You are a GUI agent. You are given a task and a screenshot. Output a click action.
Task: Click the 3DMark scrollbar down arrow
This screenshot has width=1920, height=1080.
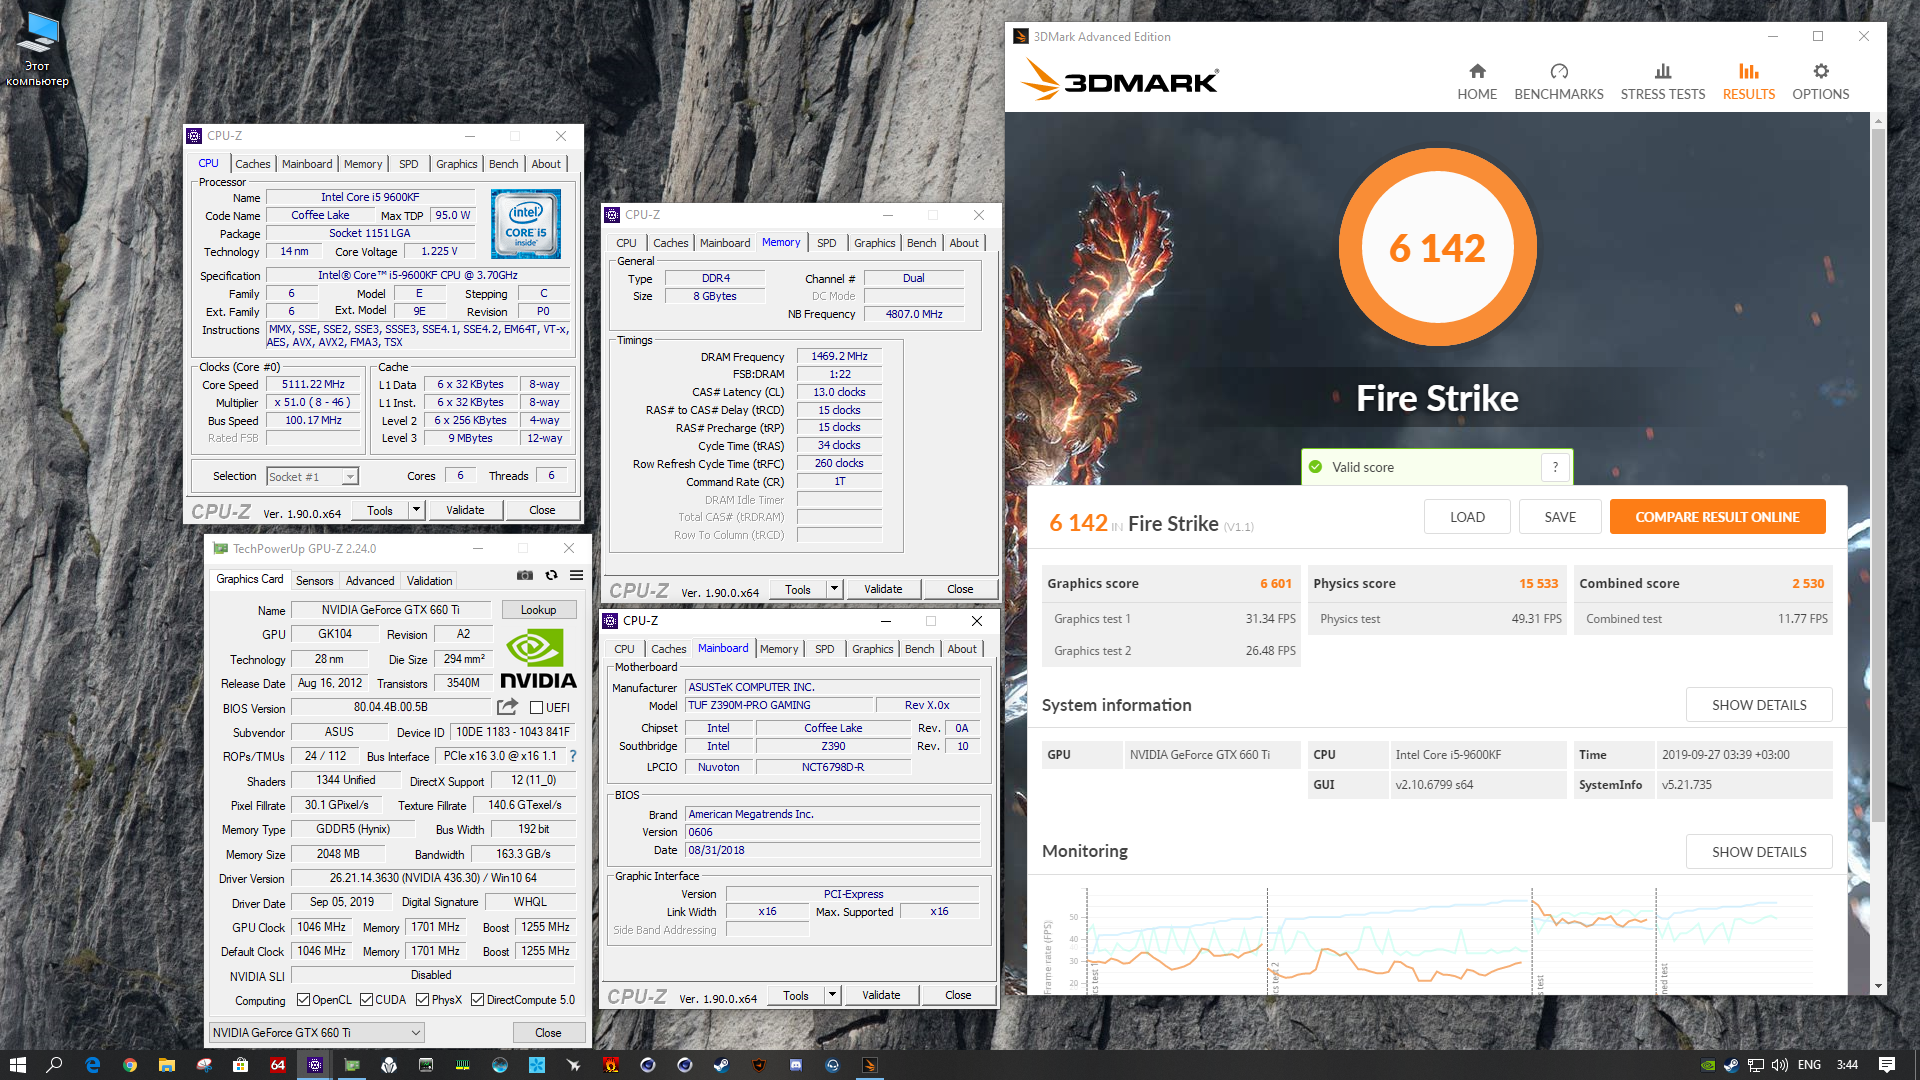pyautogui.click(x=1878, y=987)
